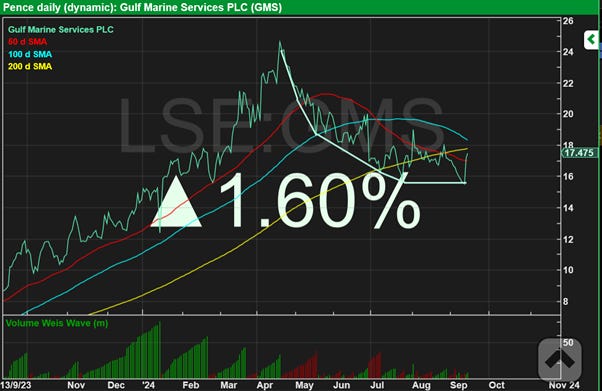Viewport: 602px width, 391px height.
Task: Click the 26 price axis label
Action: 568,21
